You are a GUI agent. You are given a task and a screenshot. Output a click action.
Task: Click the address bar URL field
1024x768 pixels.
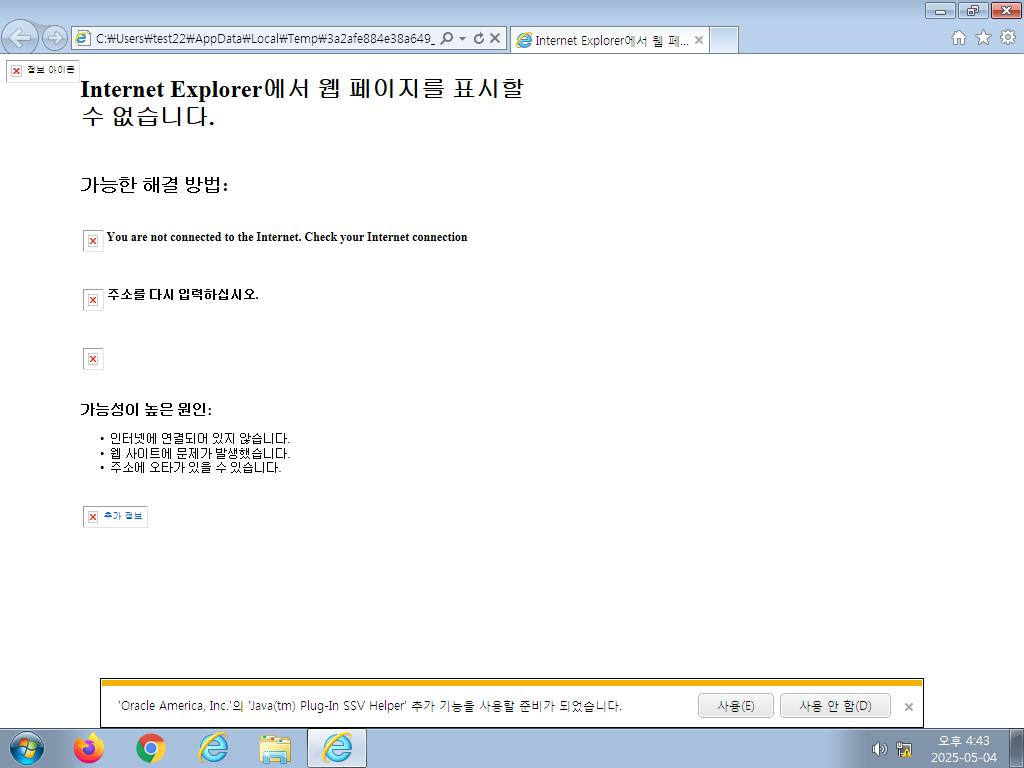(x=264, y=39)
